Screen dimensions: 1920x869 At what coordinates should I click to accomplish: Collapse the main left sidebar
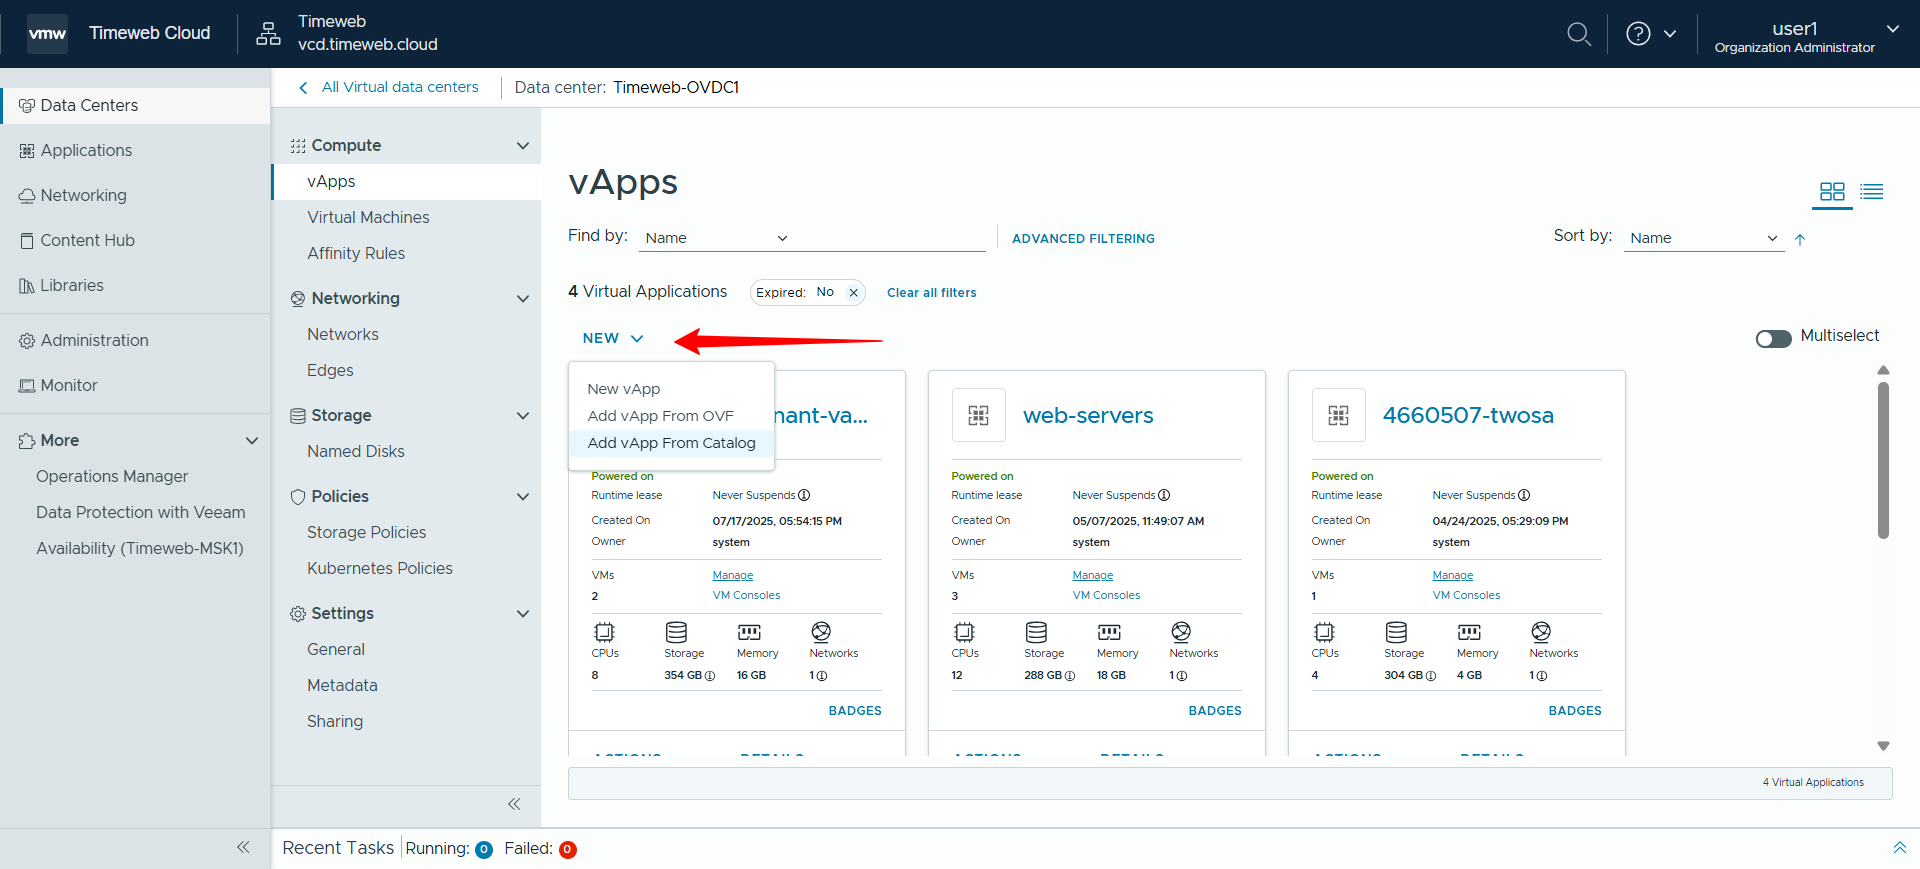click(x=243, y=847)
